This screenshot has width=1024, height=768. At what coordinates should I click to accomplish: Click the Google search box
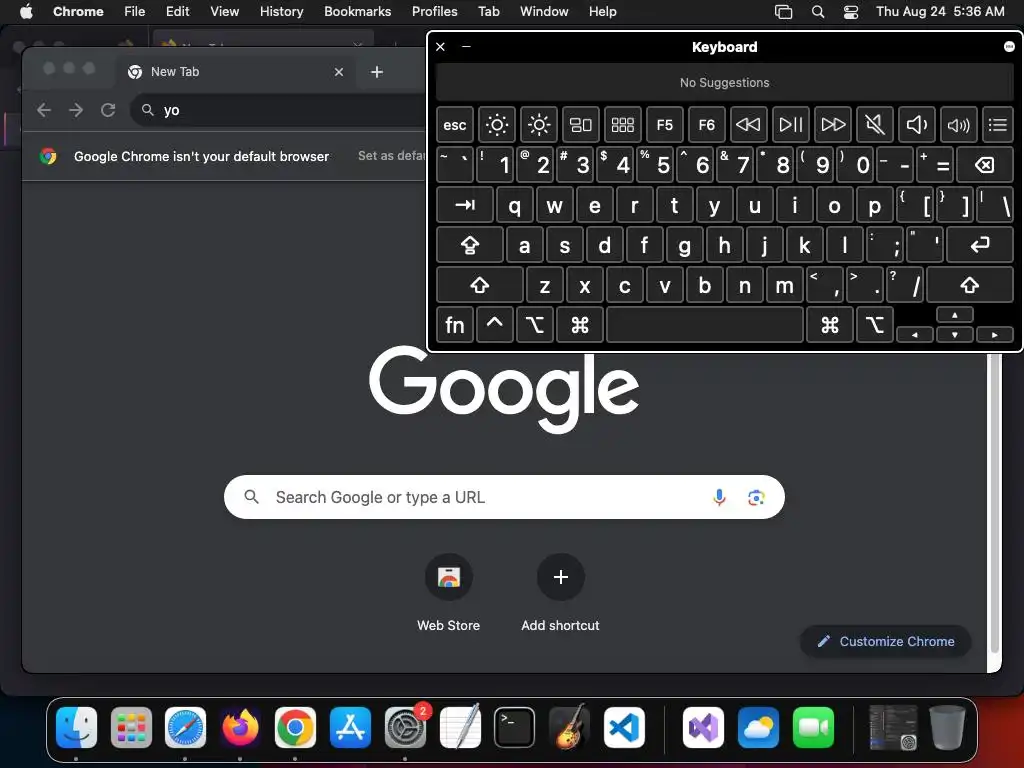coord(504,497)
